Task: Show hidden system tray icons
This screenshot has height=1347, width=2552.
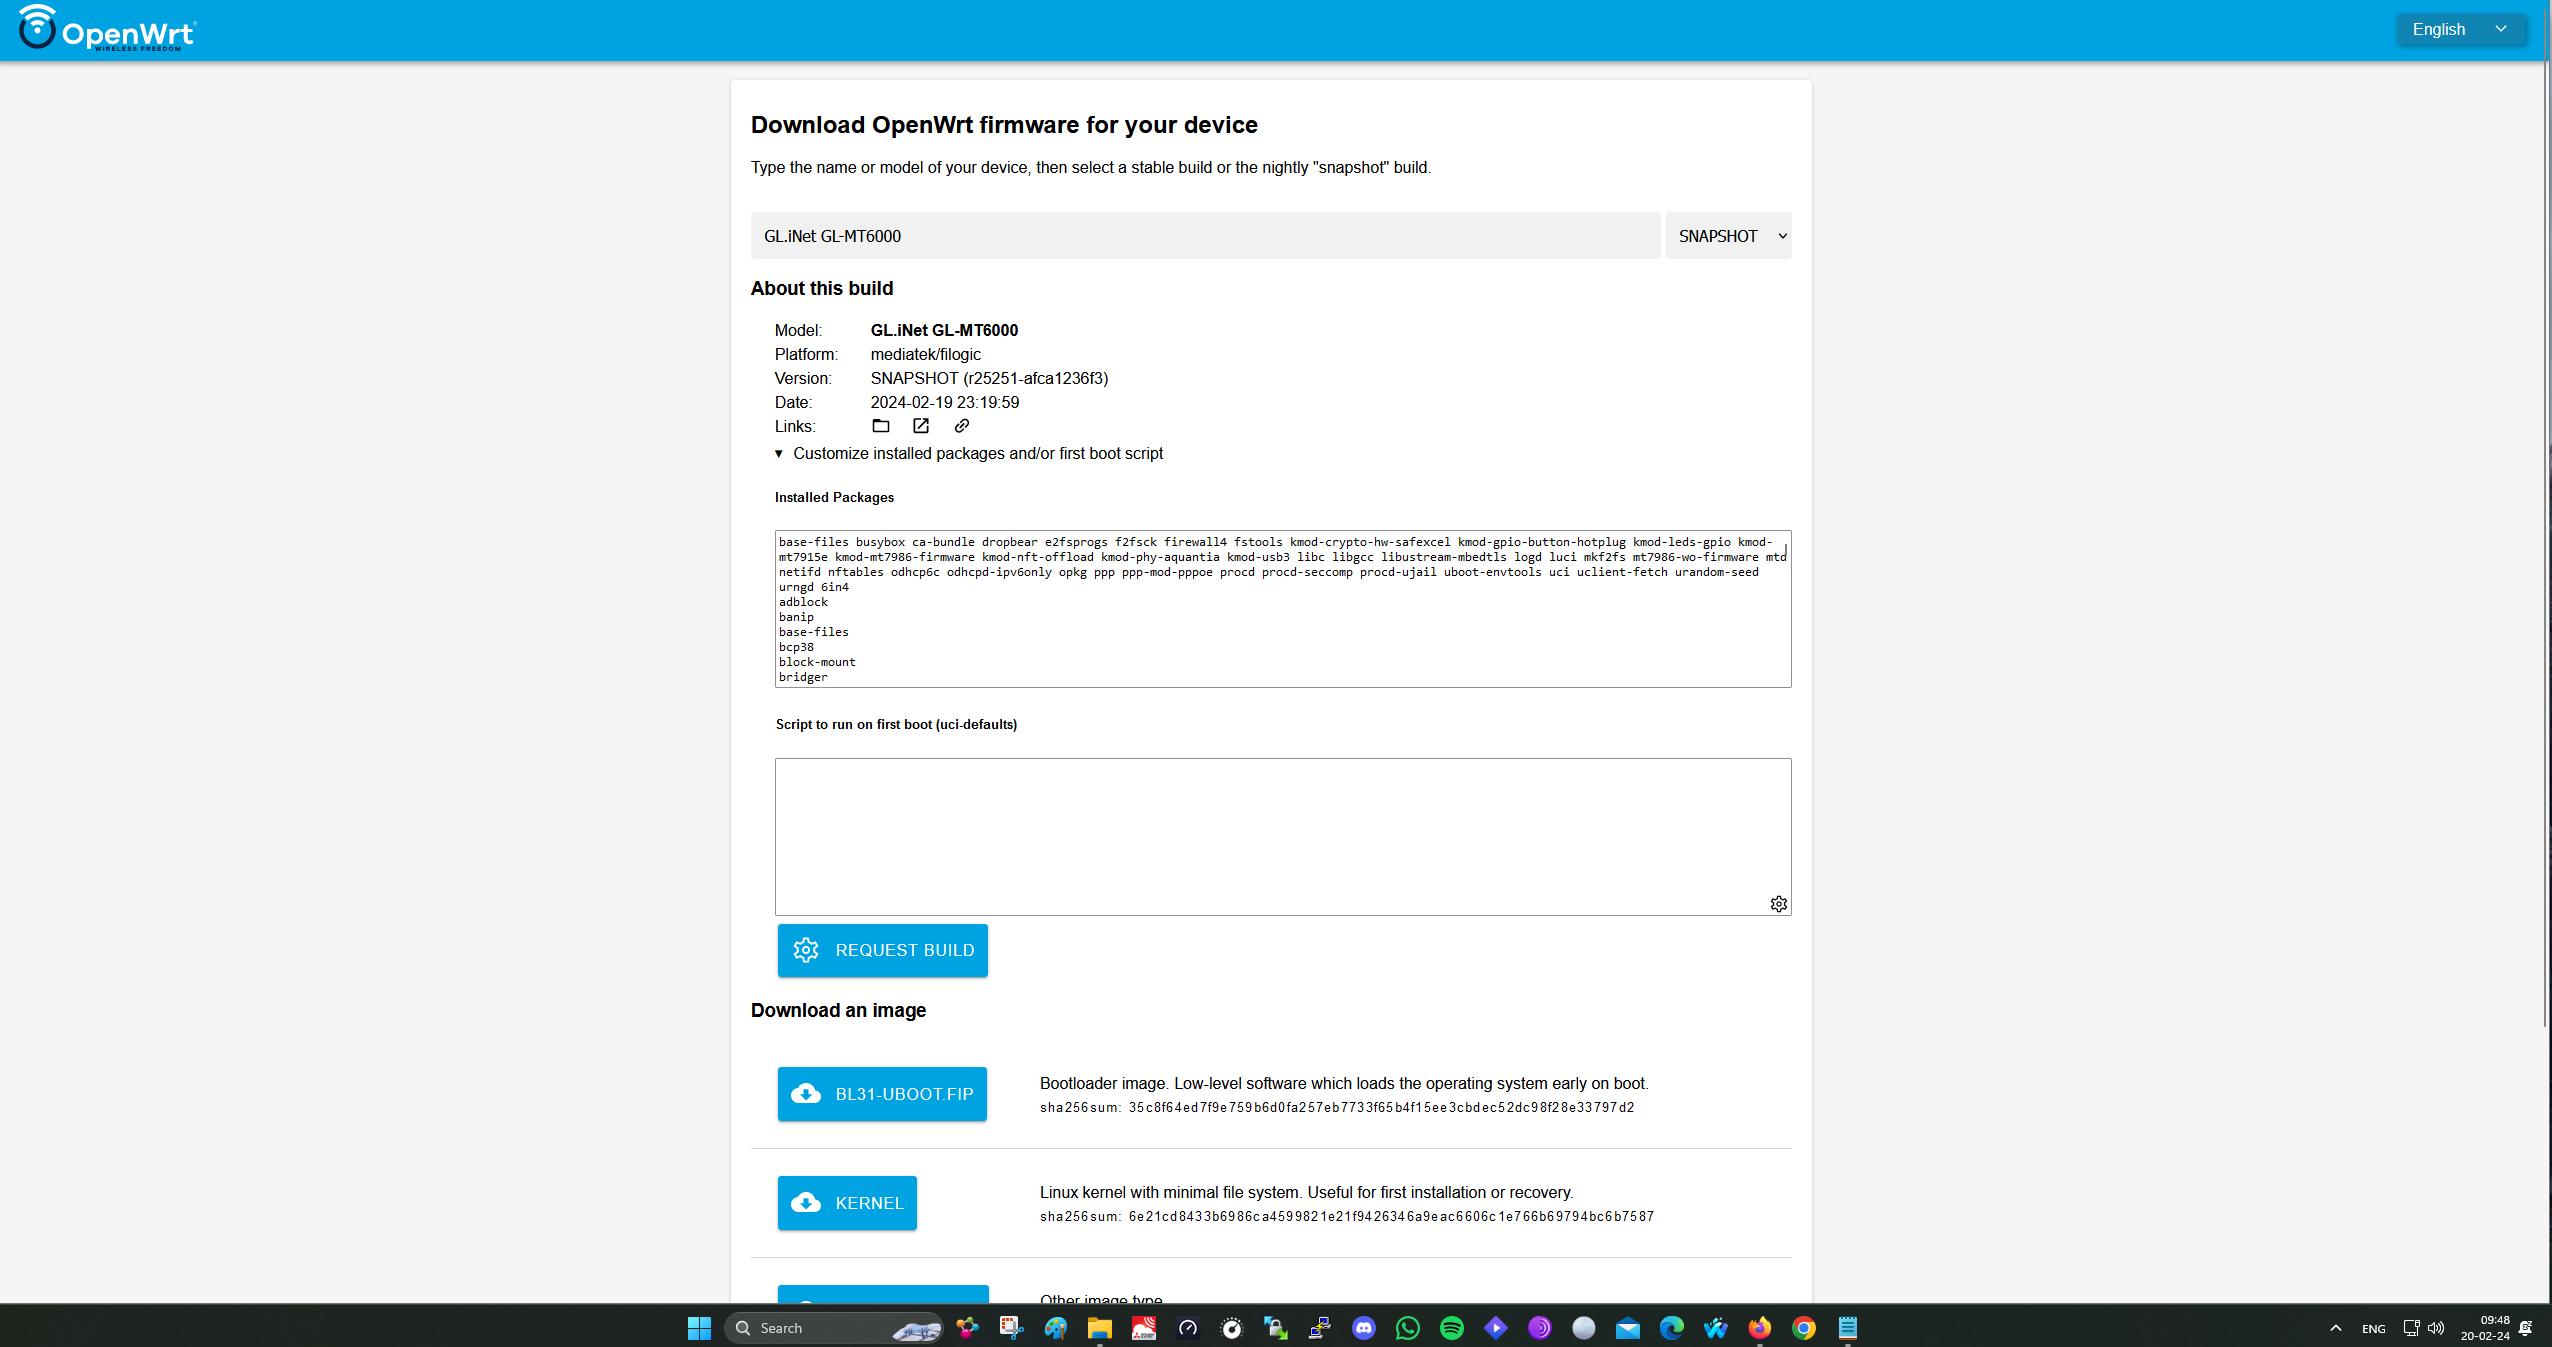Action: [x=2335, y=1328]
